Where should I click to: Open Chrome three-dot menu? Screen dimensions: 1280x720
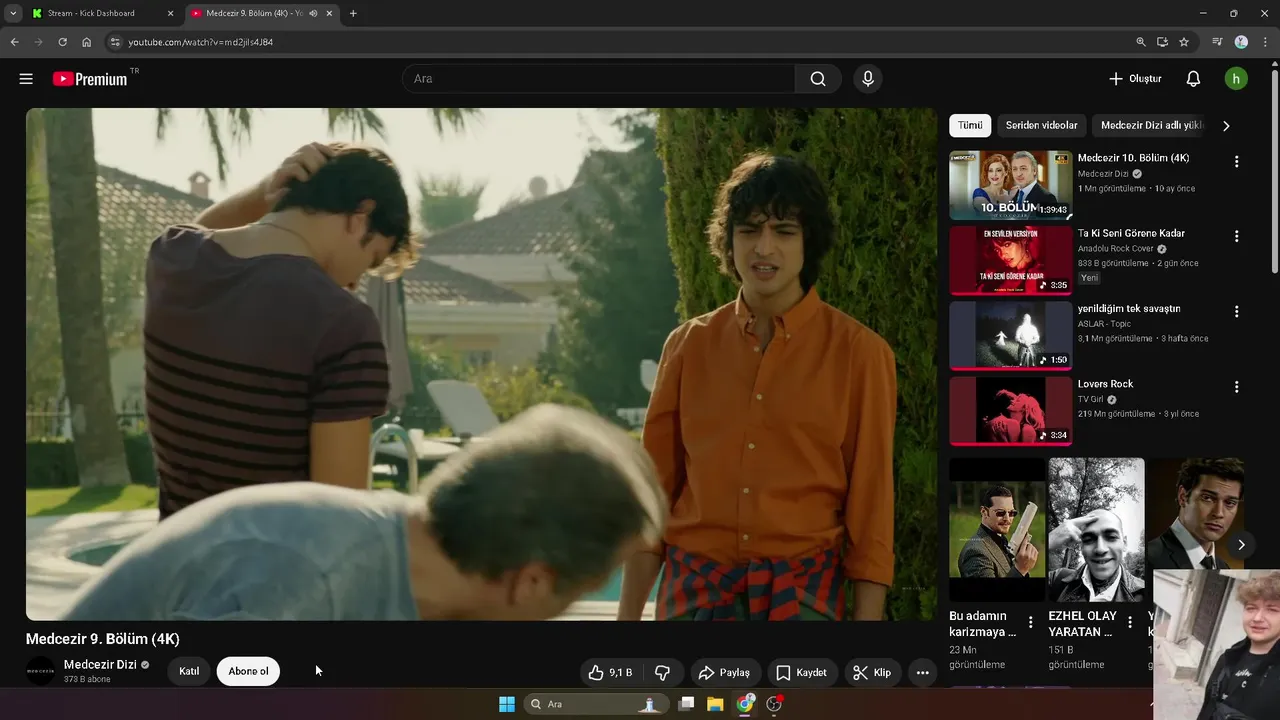pyautogui.click(x=1265, y=42)
